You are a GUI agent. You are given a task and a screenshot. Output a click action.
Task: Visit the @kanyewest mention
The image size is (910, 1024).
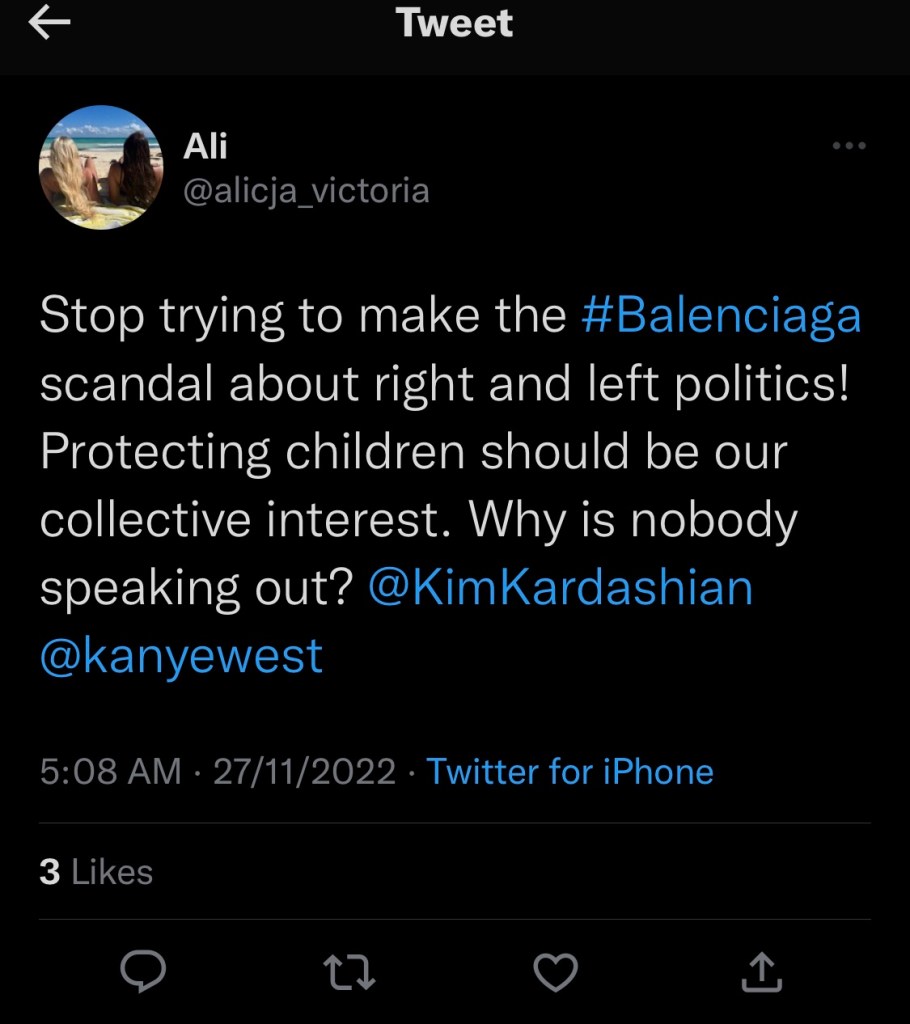coord(181,656)
